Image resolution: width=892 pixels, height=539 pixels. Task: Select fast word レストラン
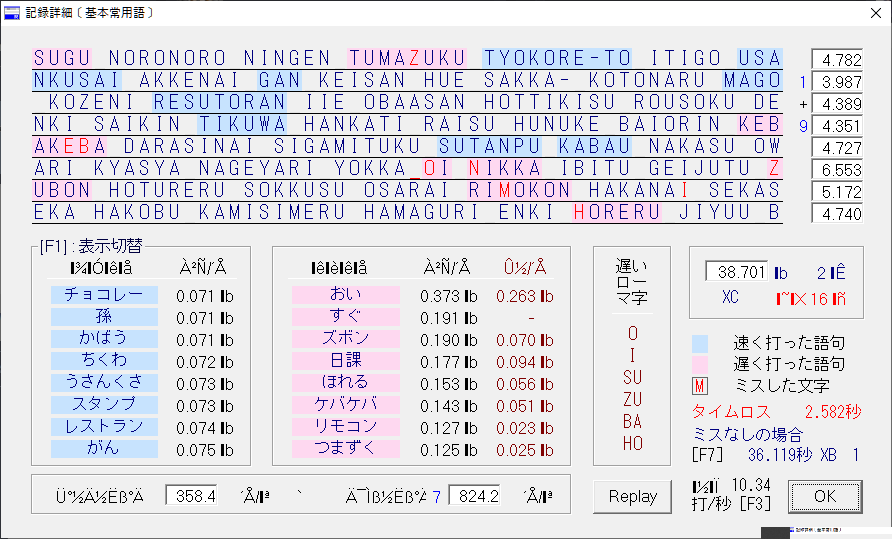click(x=104, y=426)
